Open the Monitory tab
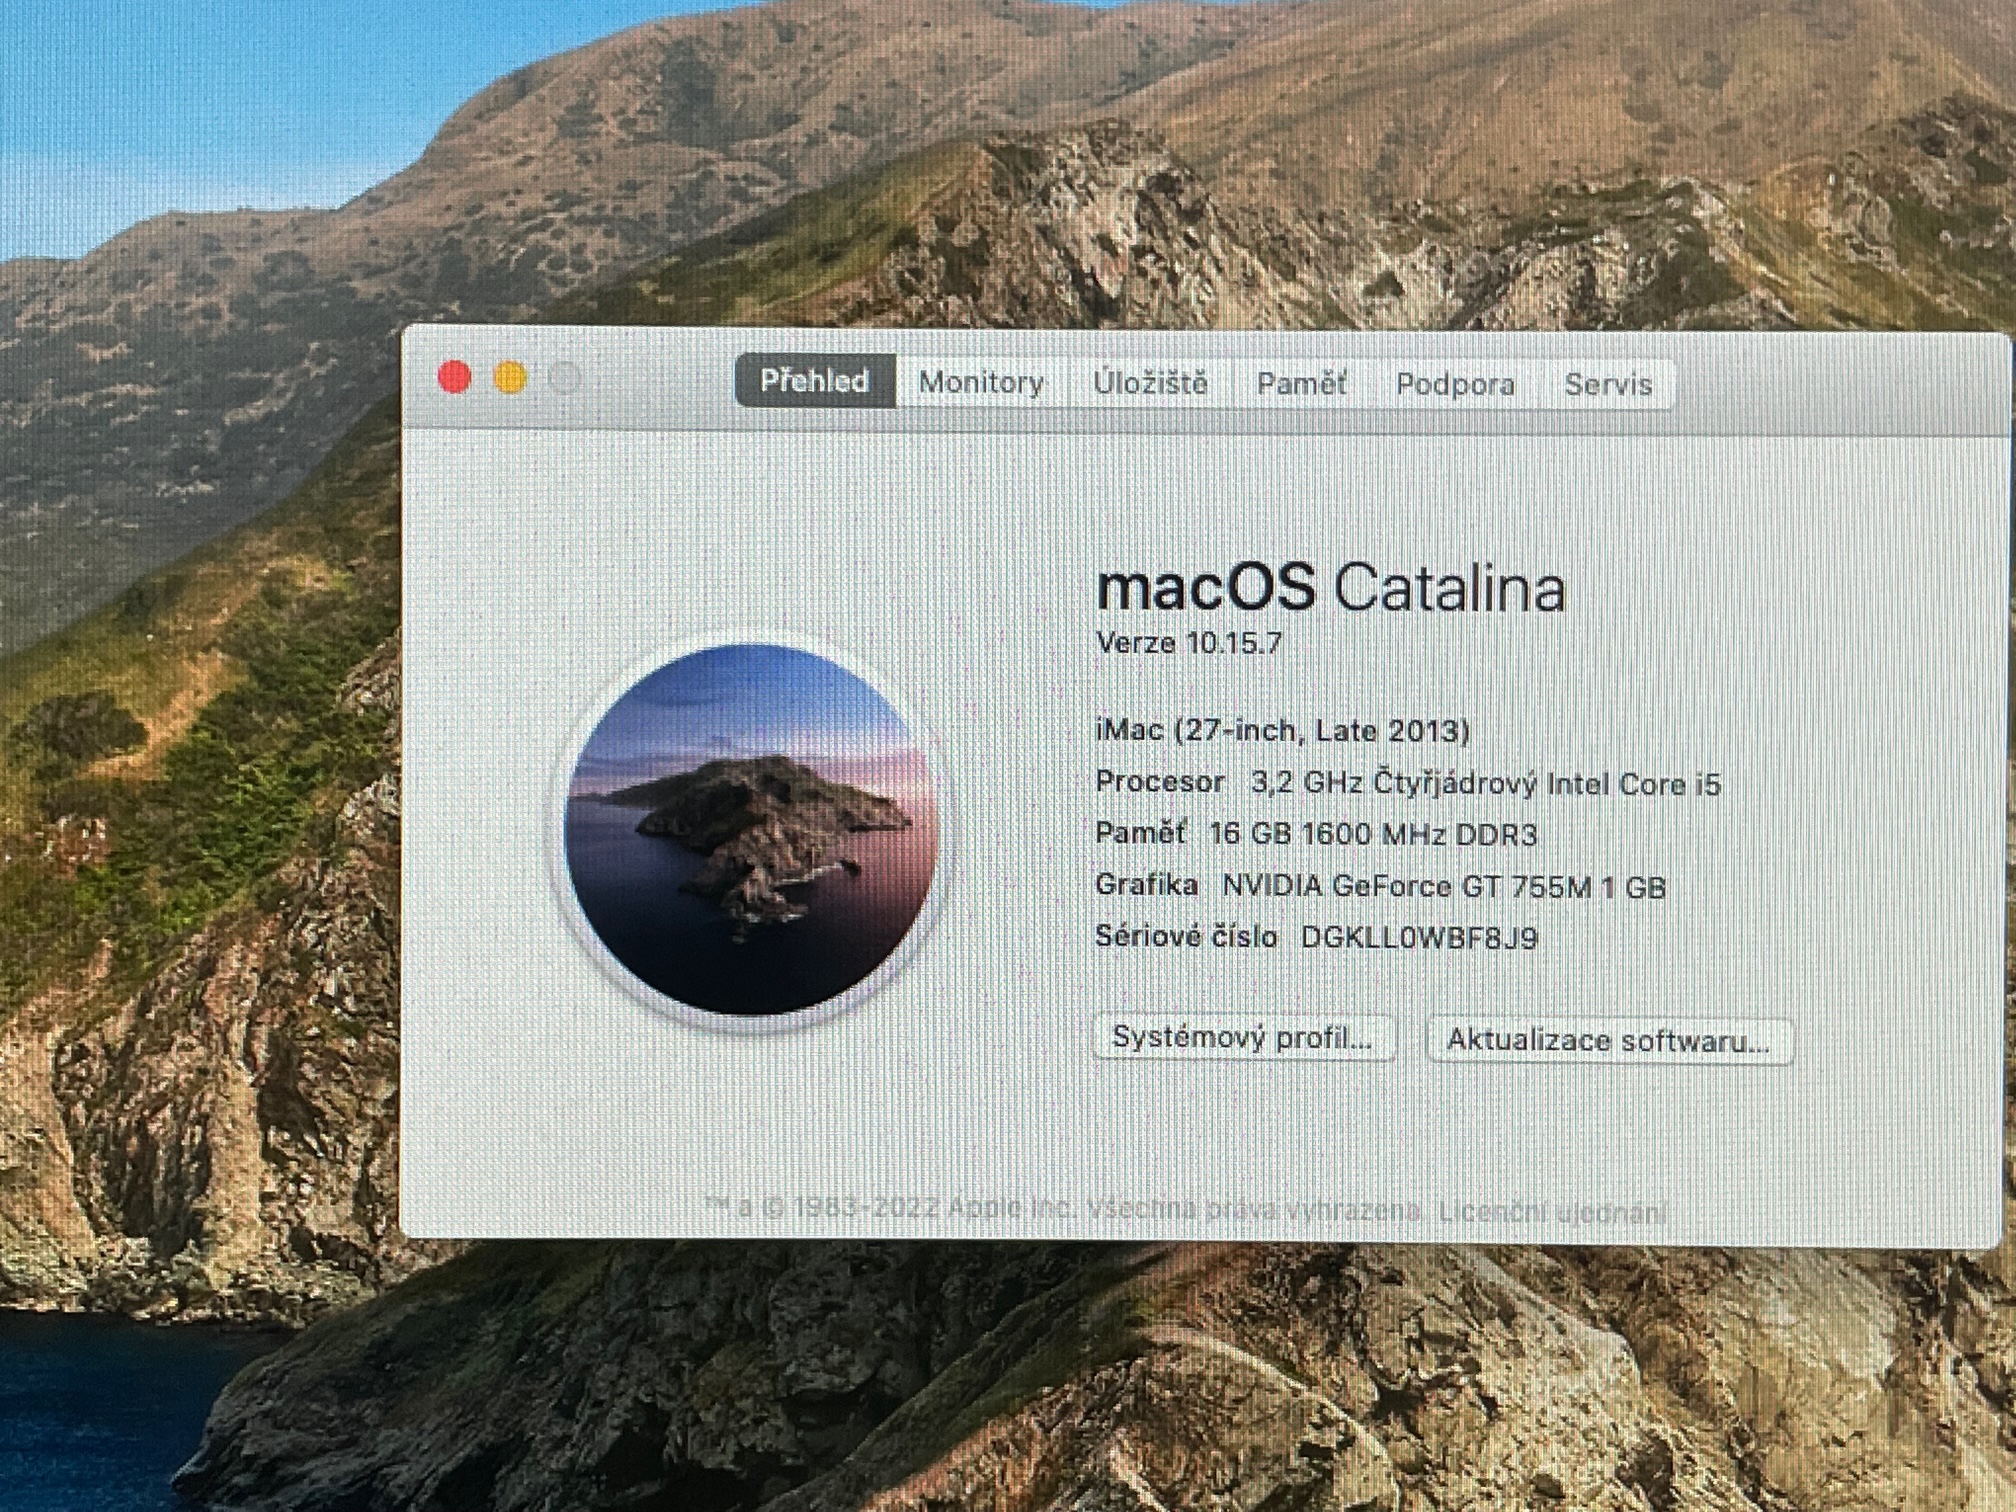This screenshot has width=2016, height=1512. coord(981,383)
